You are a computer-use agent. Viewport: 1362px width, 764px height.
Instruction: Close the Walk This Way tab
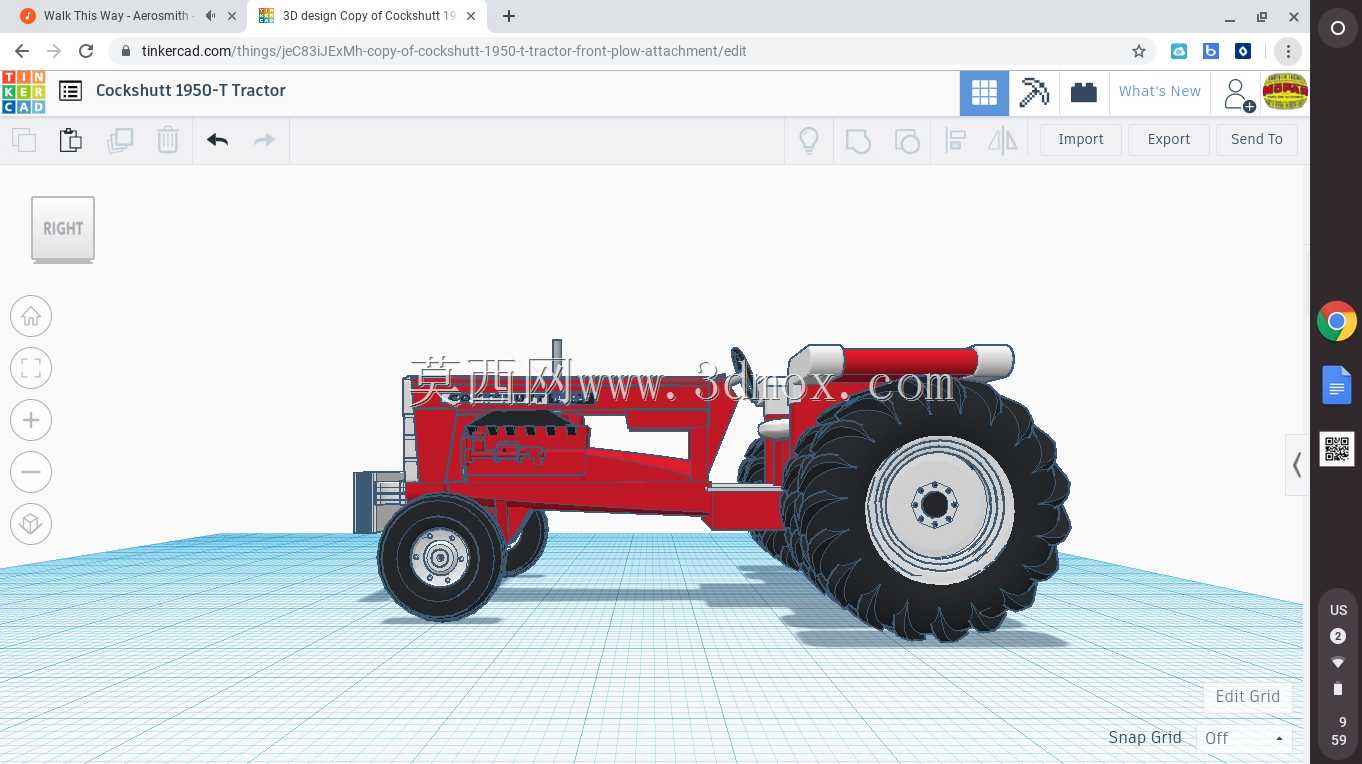tap(232, 16)
